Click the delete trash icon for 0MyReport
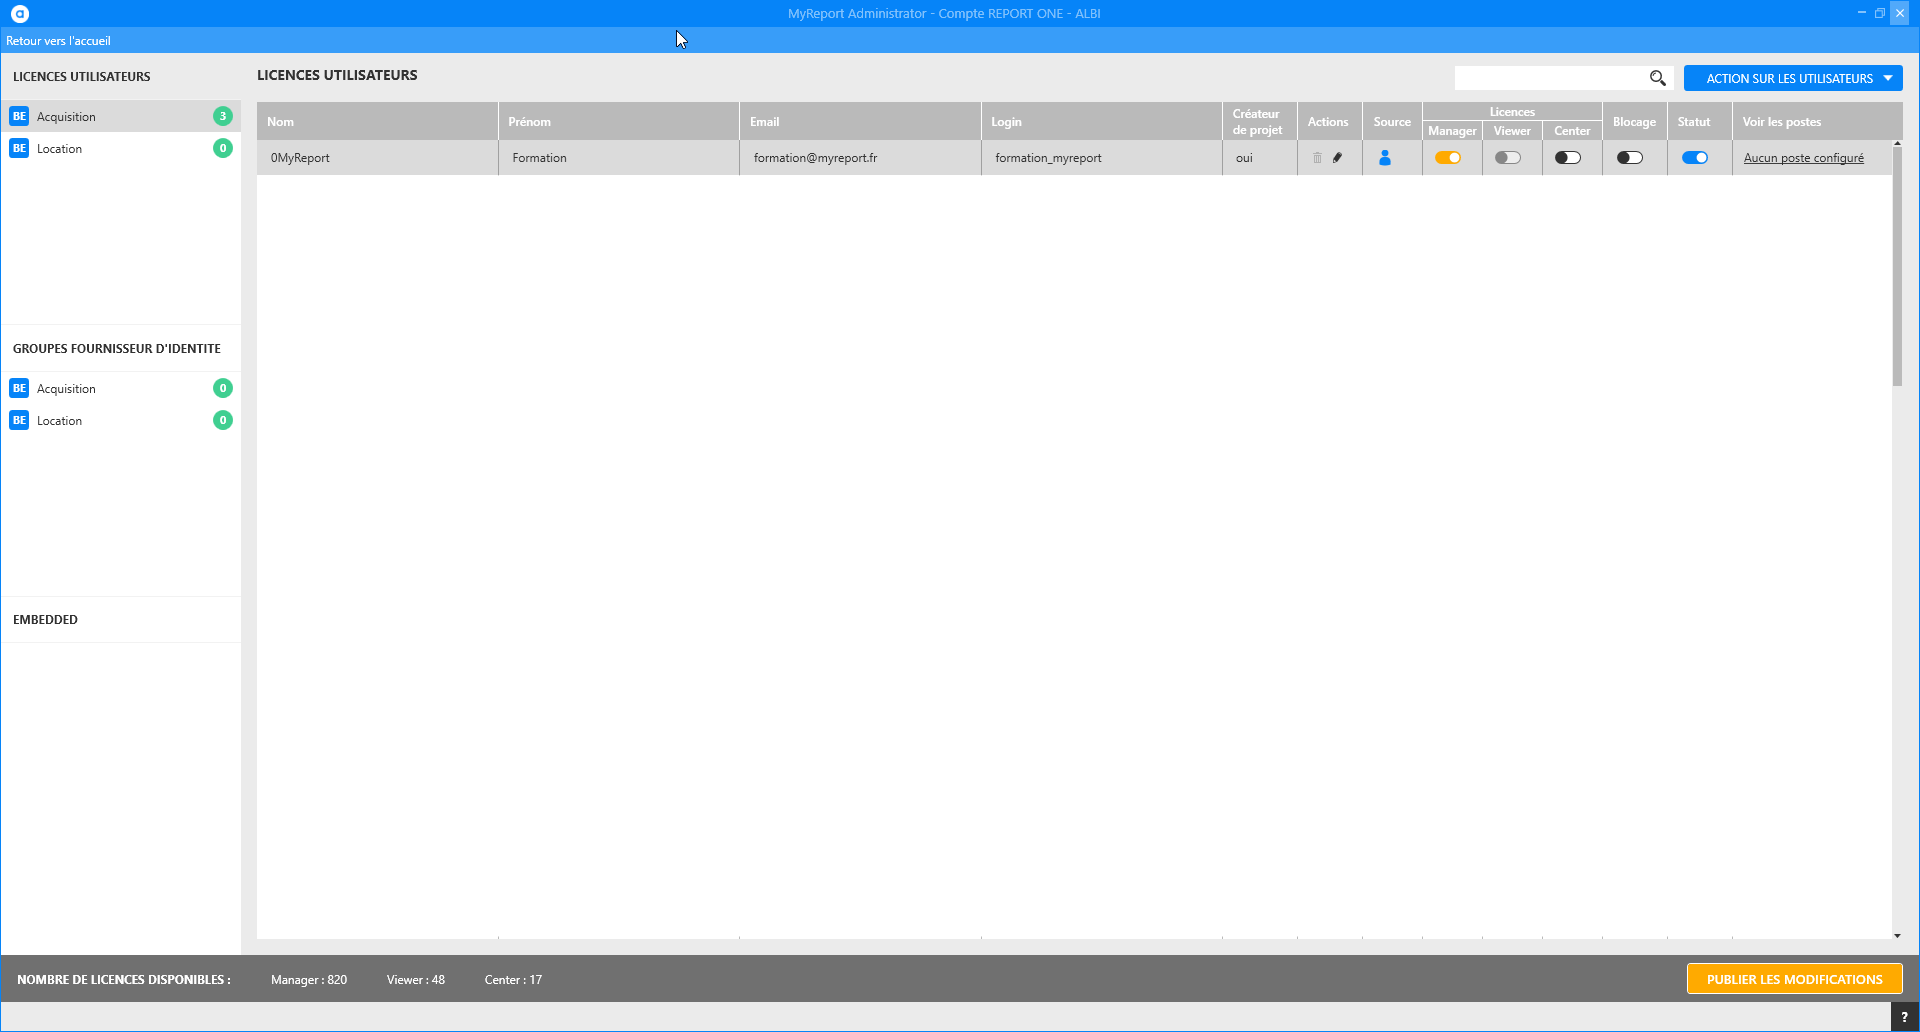Image resolution: width=1920 pixels, height=1032 pixels. coord(1317,158)
